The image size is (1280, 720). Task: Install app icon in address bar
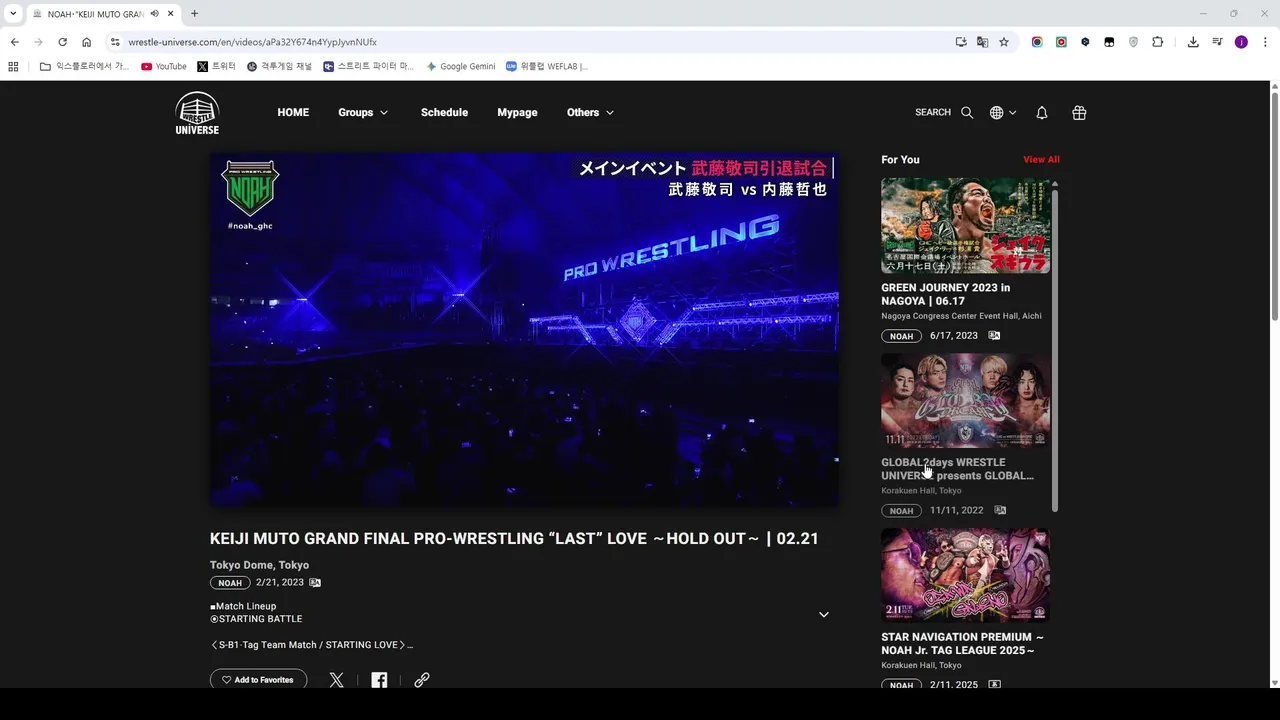(x=961, y=42)
